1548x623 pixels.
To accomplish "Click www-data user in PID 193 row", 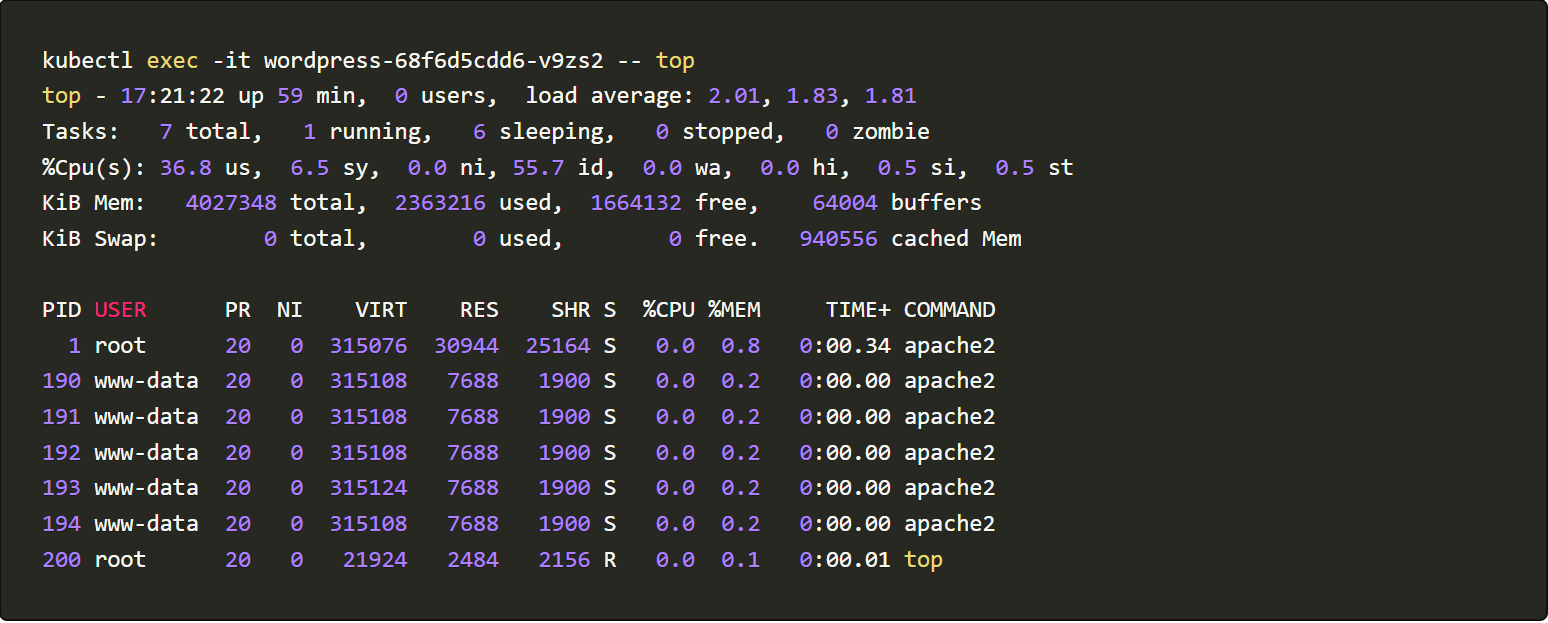I will coord(146,488).
